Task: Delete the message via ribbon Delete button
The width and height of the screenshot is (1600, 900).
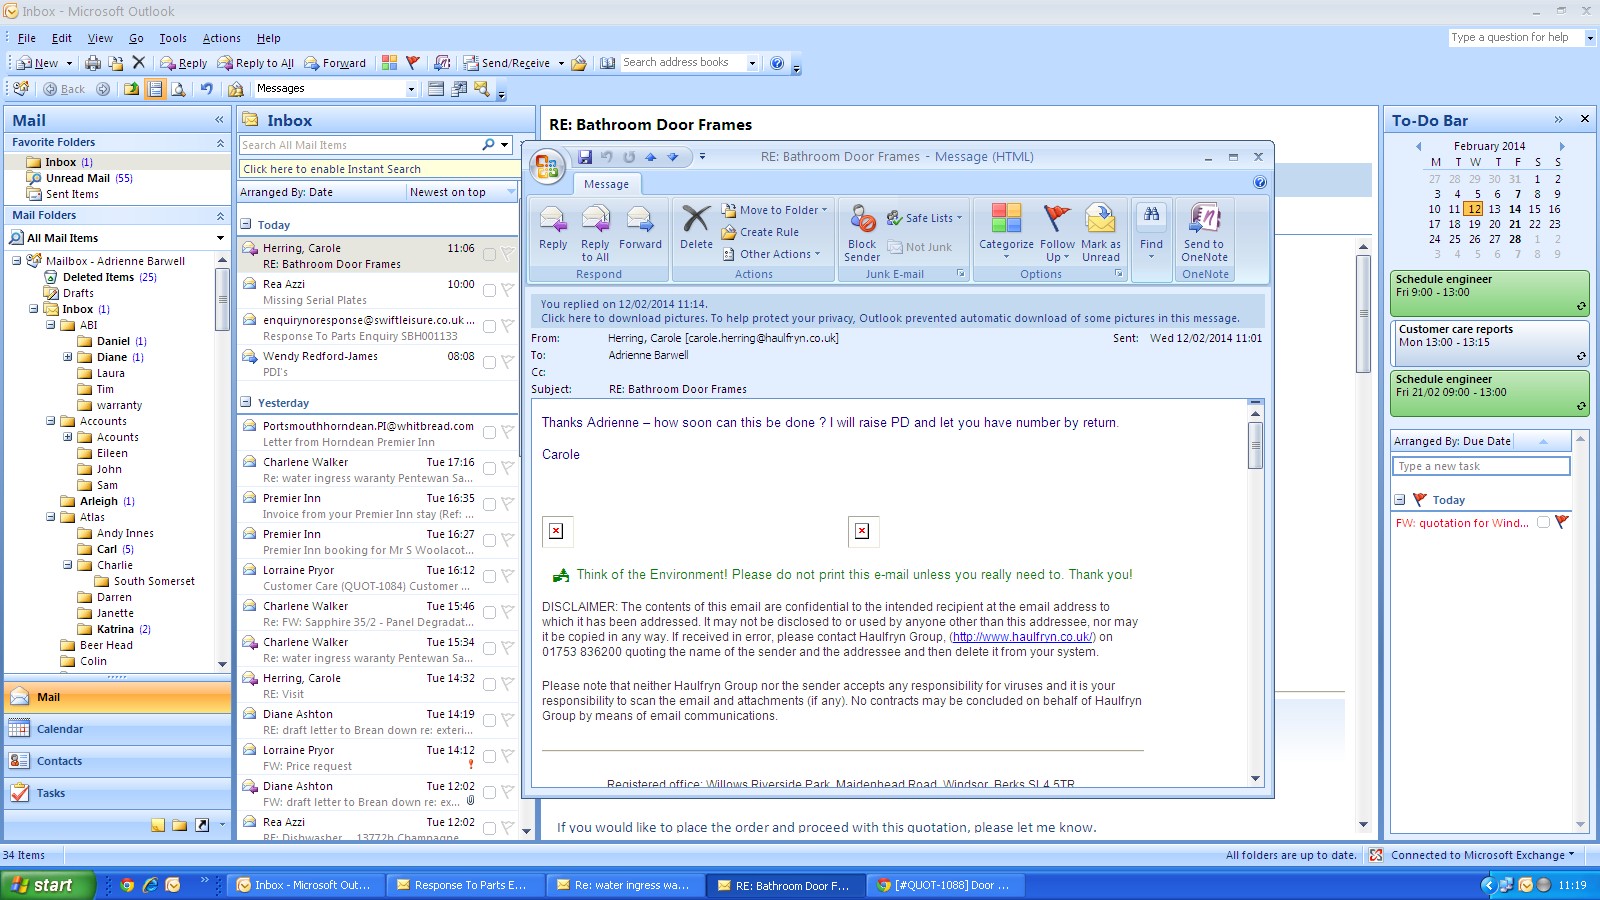Action: click(x=696, y=228)
